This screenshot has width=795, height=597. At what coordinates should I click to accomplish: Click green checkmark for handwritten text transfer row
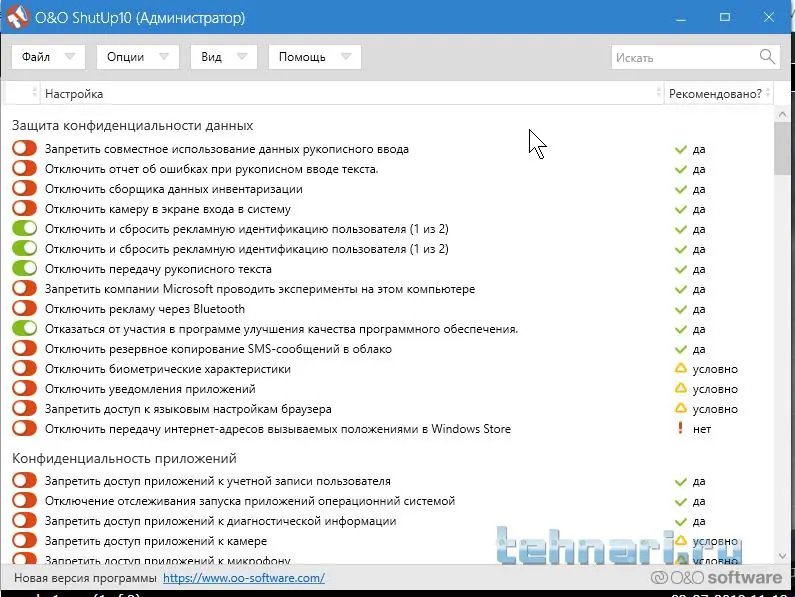[x=680, y=269]
